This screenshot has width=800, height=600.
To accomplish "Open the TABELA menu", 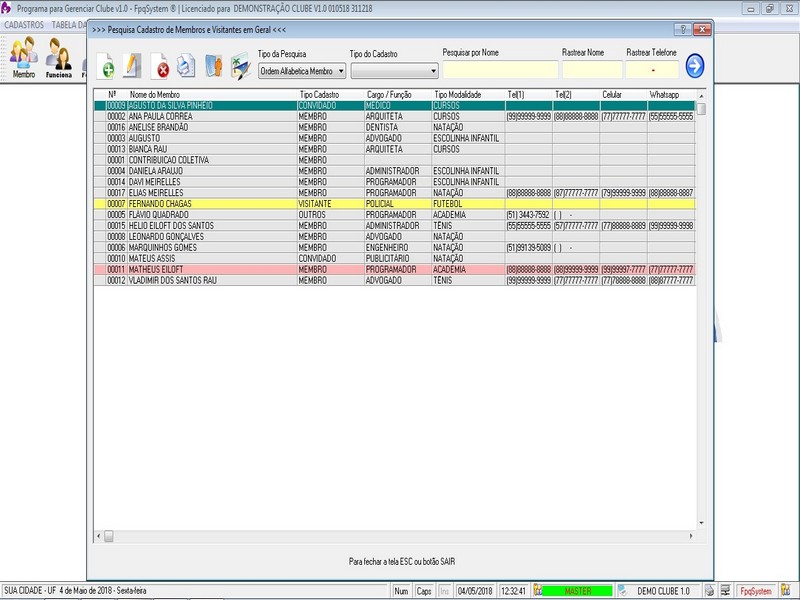I will (68, 24).
